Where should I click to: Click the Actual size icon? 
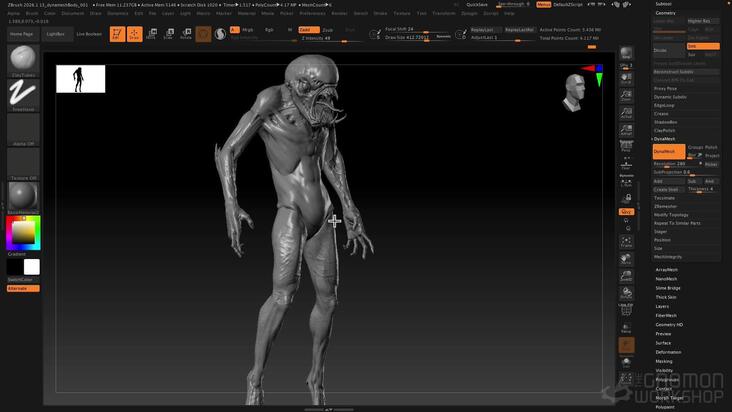click(x=626, y=112)
